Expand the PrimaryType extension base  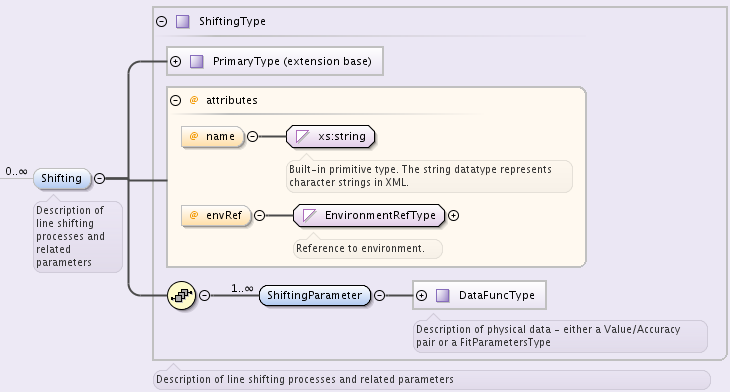pyautogui.click(x=176, y=61)
